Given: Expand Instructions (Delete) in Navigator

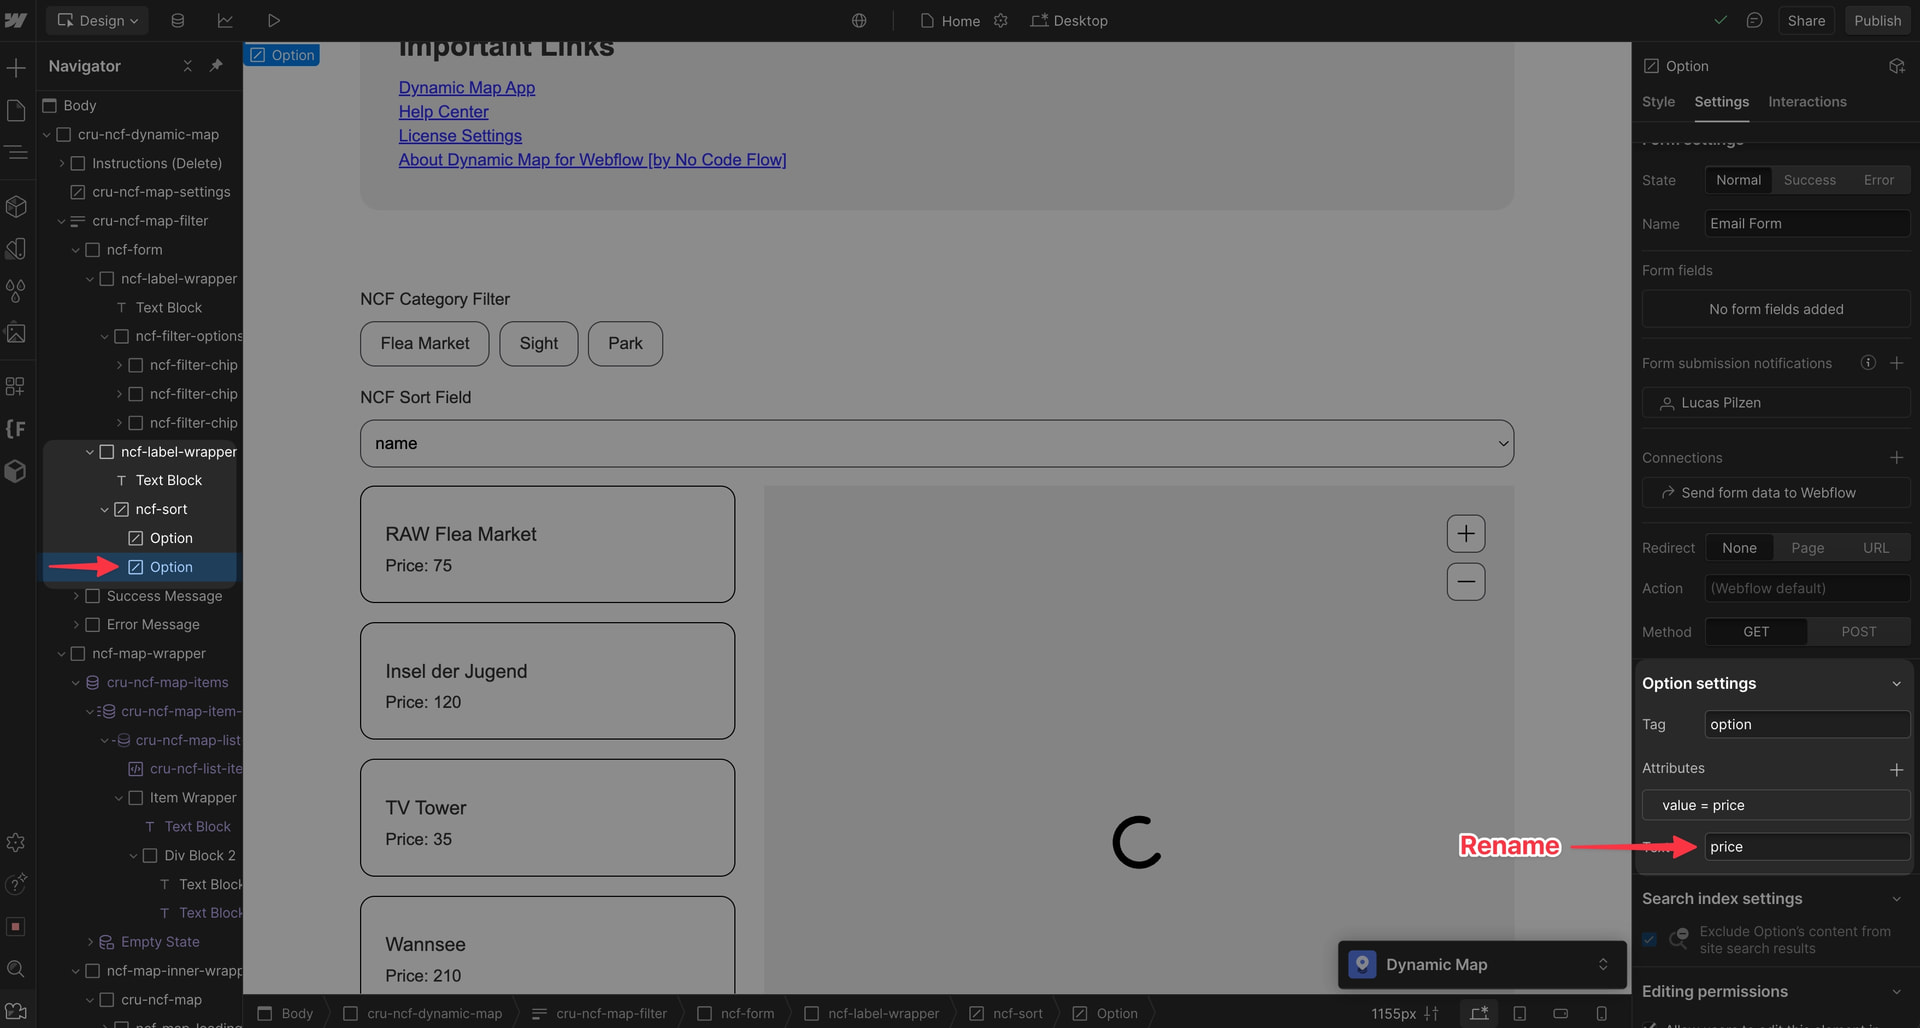Looking at the screenshot, I should click(x=62, y=163).
